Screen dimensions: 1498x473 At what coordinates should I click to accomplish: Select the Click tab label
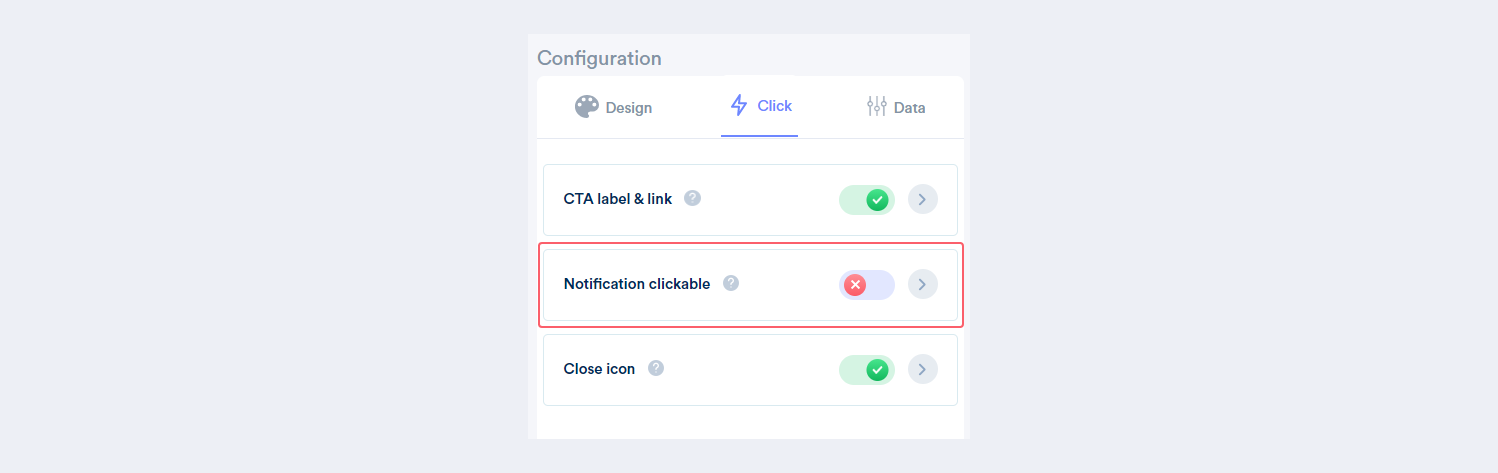point(774,106)
